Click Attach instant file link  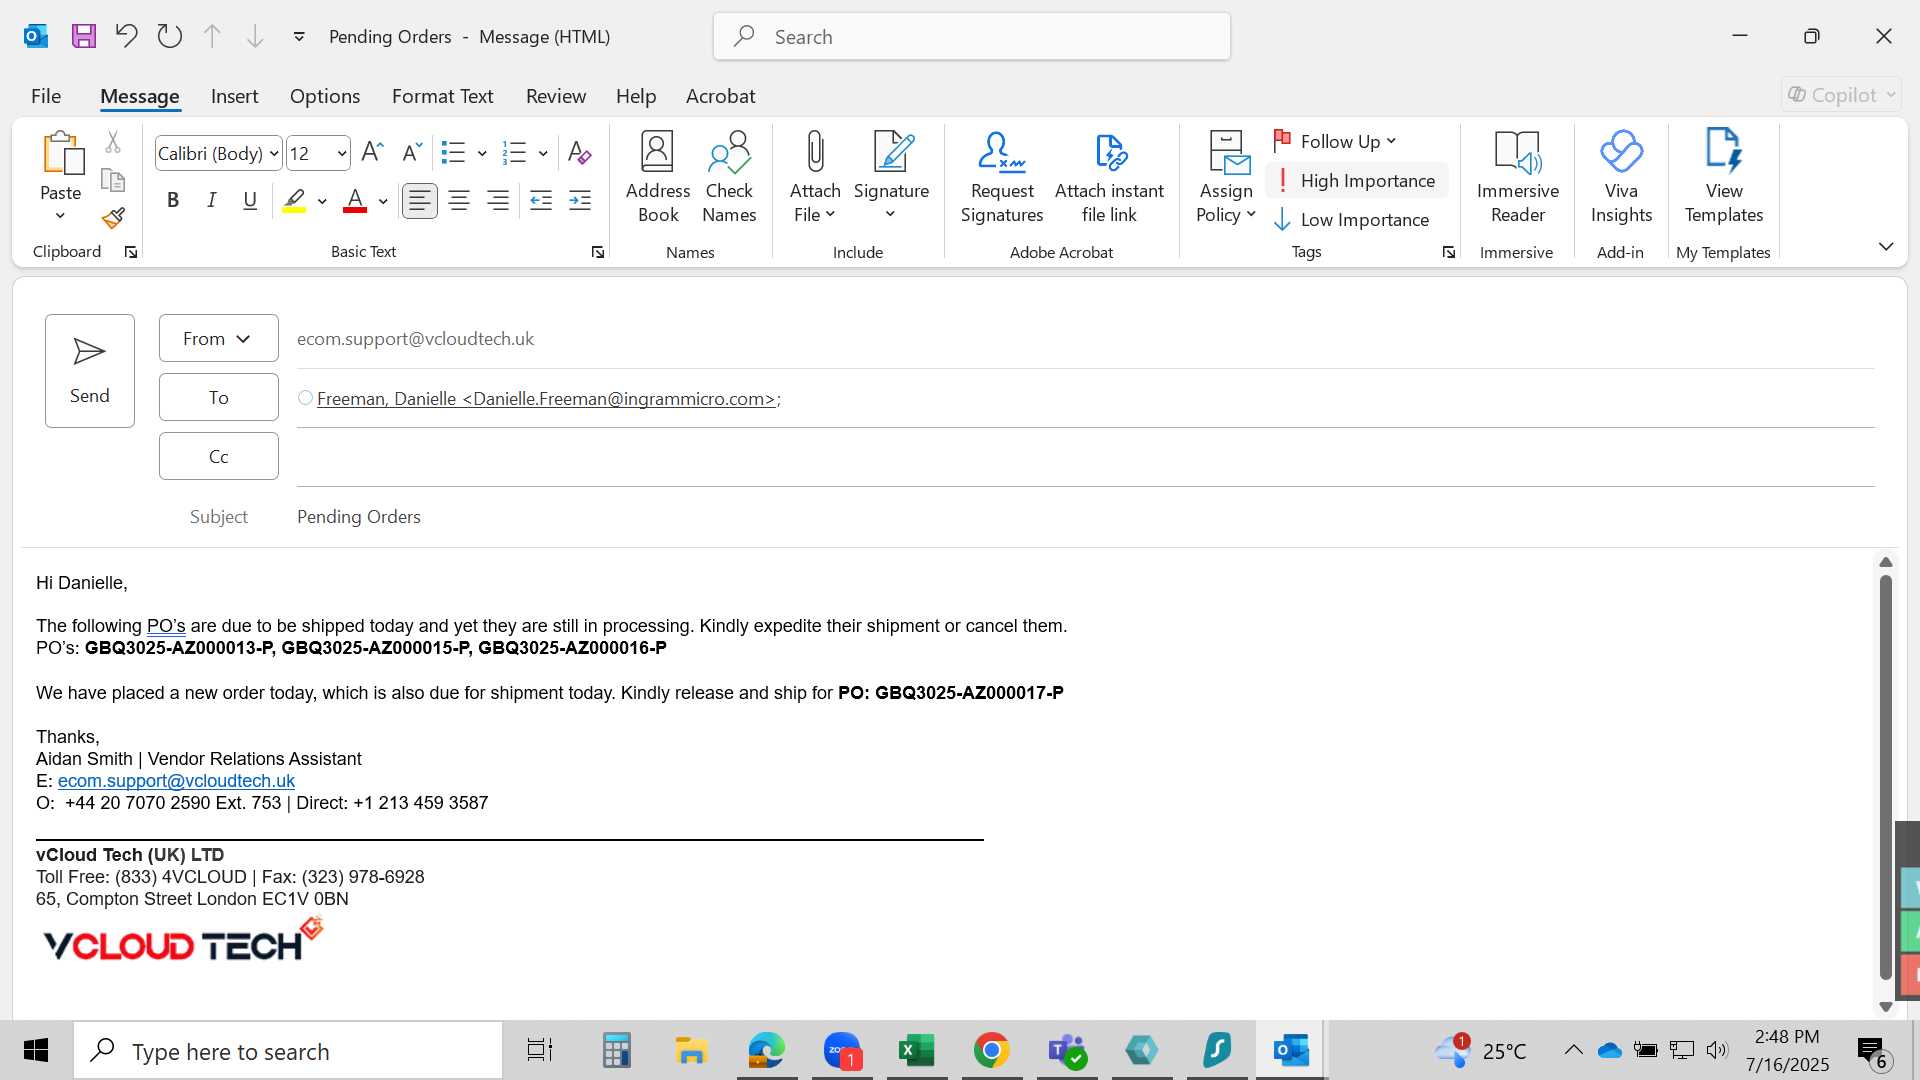coord(1109,178)
